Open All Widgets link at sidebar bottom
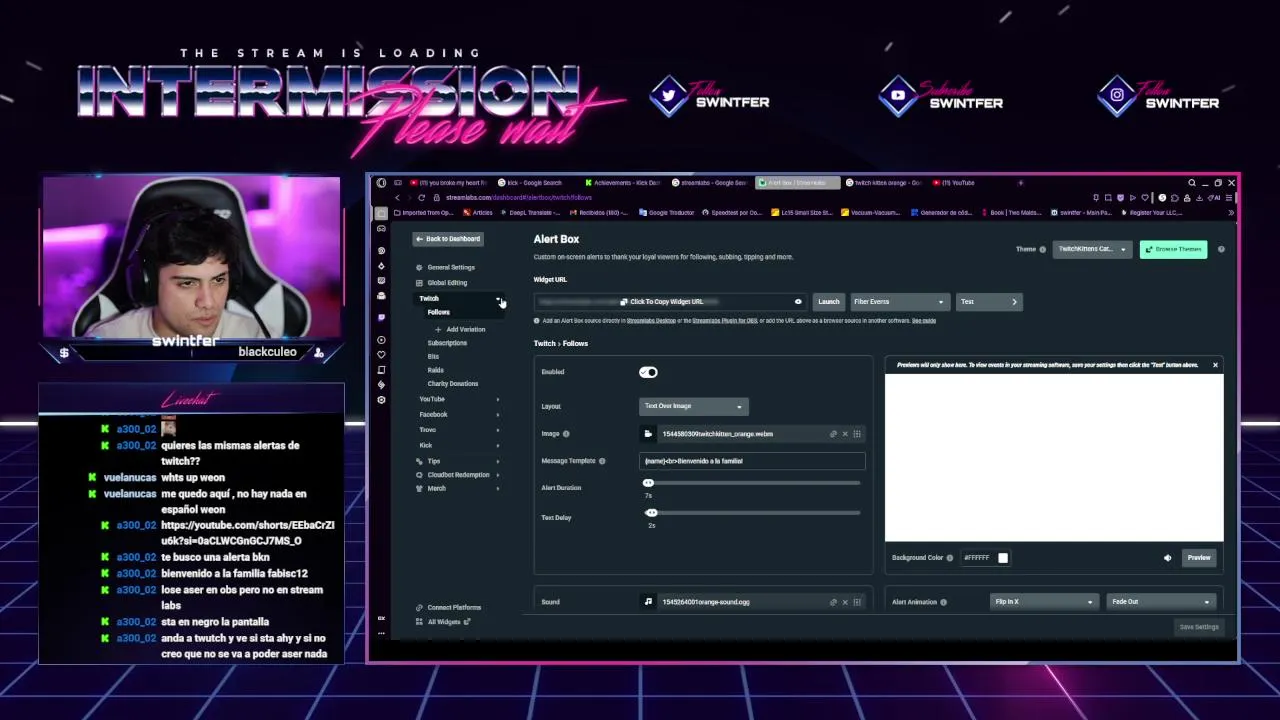Viewport: 1280px width, 720px height. point(444,622)
